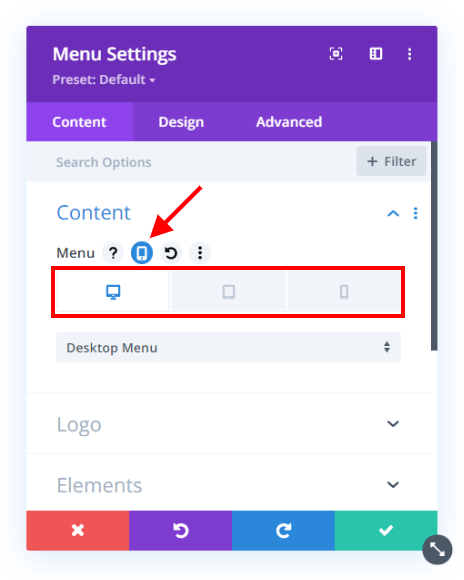
Task: Expand the Elements section
Action: 229,485
